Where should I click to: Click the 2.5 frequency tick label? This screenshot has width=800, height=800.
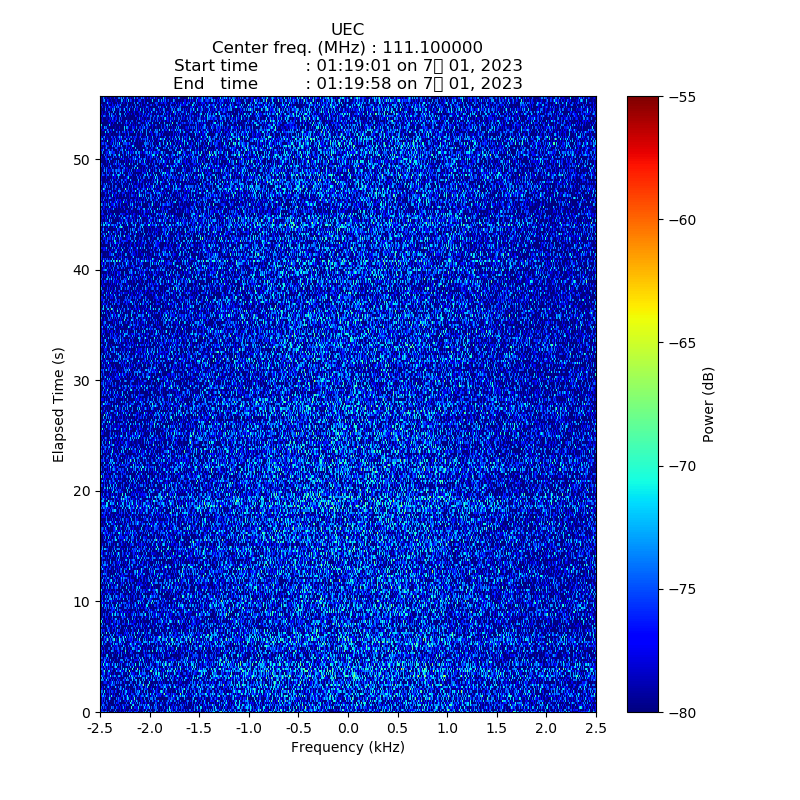pyautogui.click(x=596, y=728)
